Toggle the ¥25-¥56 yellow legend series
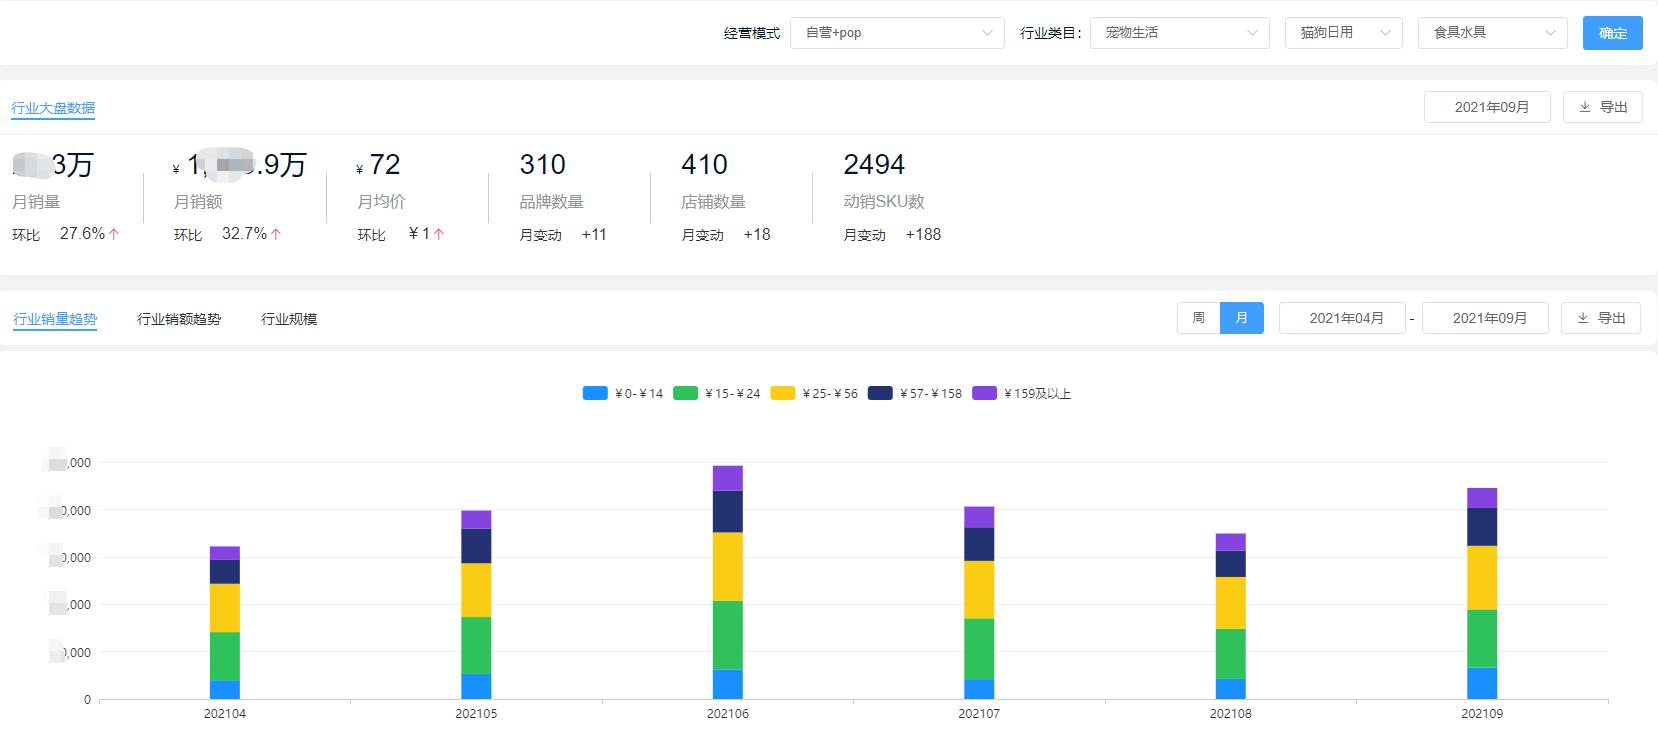 coord(783,393)
